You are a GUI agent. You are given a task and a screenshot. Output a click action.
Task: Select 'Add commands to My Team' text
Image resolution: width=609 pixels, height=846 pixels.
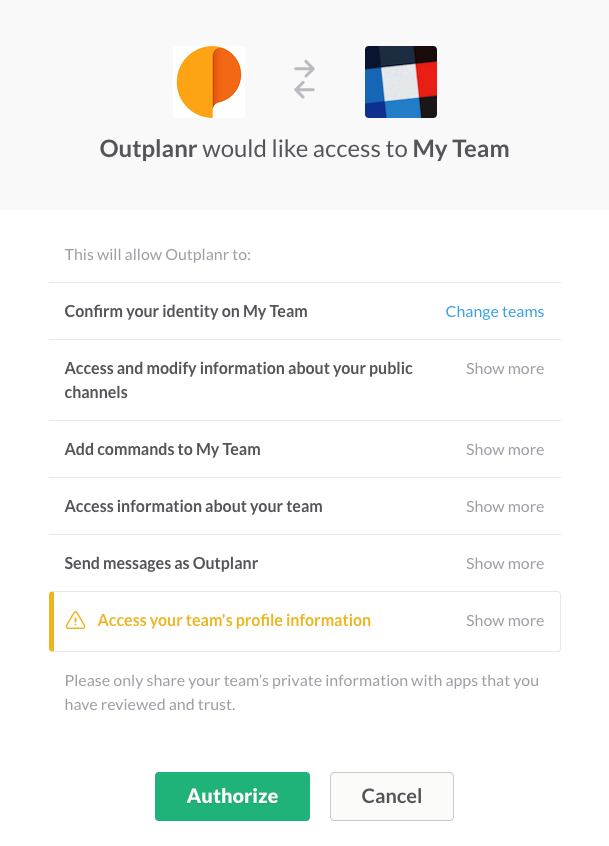pyautogui.click(x=162, y=449)
